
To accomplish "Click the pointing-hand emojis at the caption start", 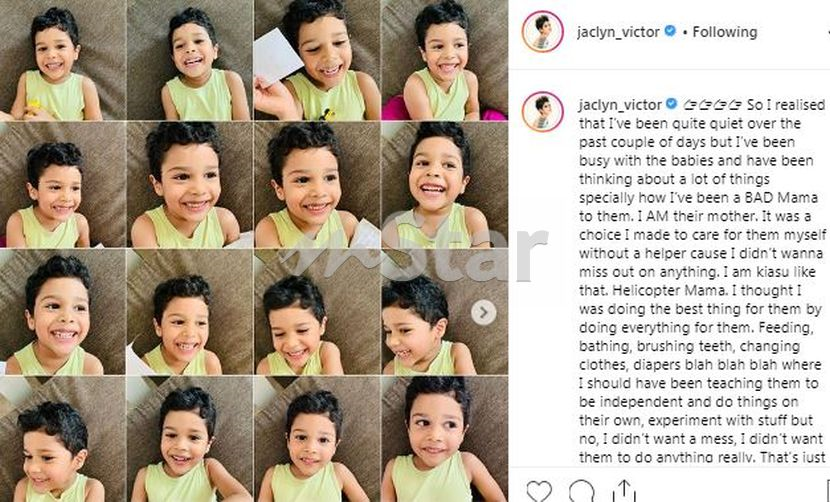I will pyautogui.click(x=712, y=104).
